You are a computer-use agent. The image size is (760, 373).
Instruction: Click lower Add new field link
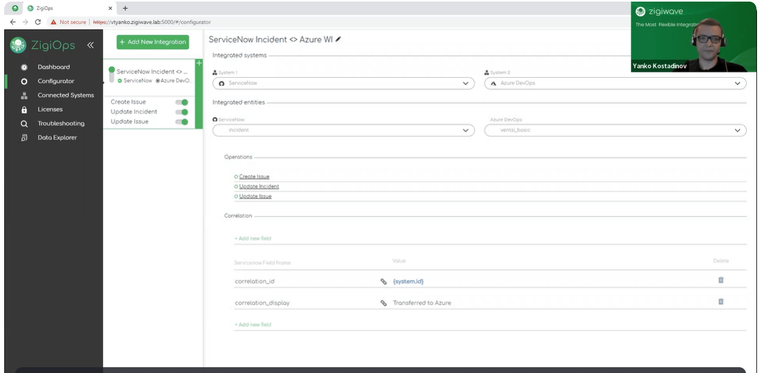coord(253,325)
